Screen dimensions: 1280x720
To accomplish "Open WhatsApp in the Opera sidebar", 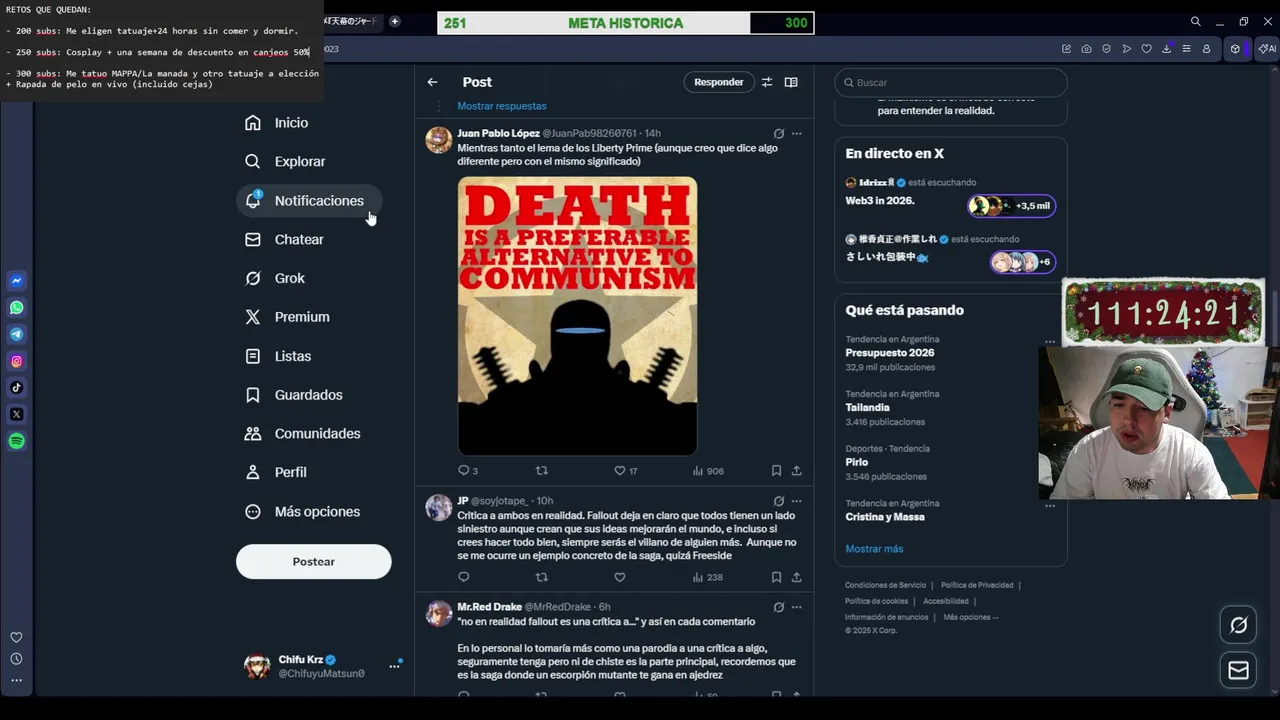I will tap(16, 308).
